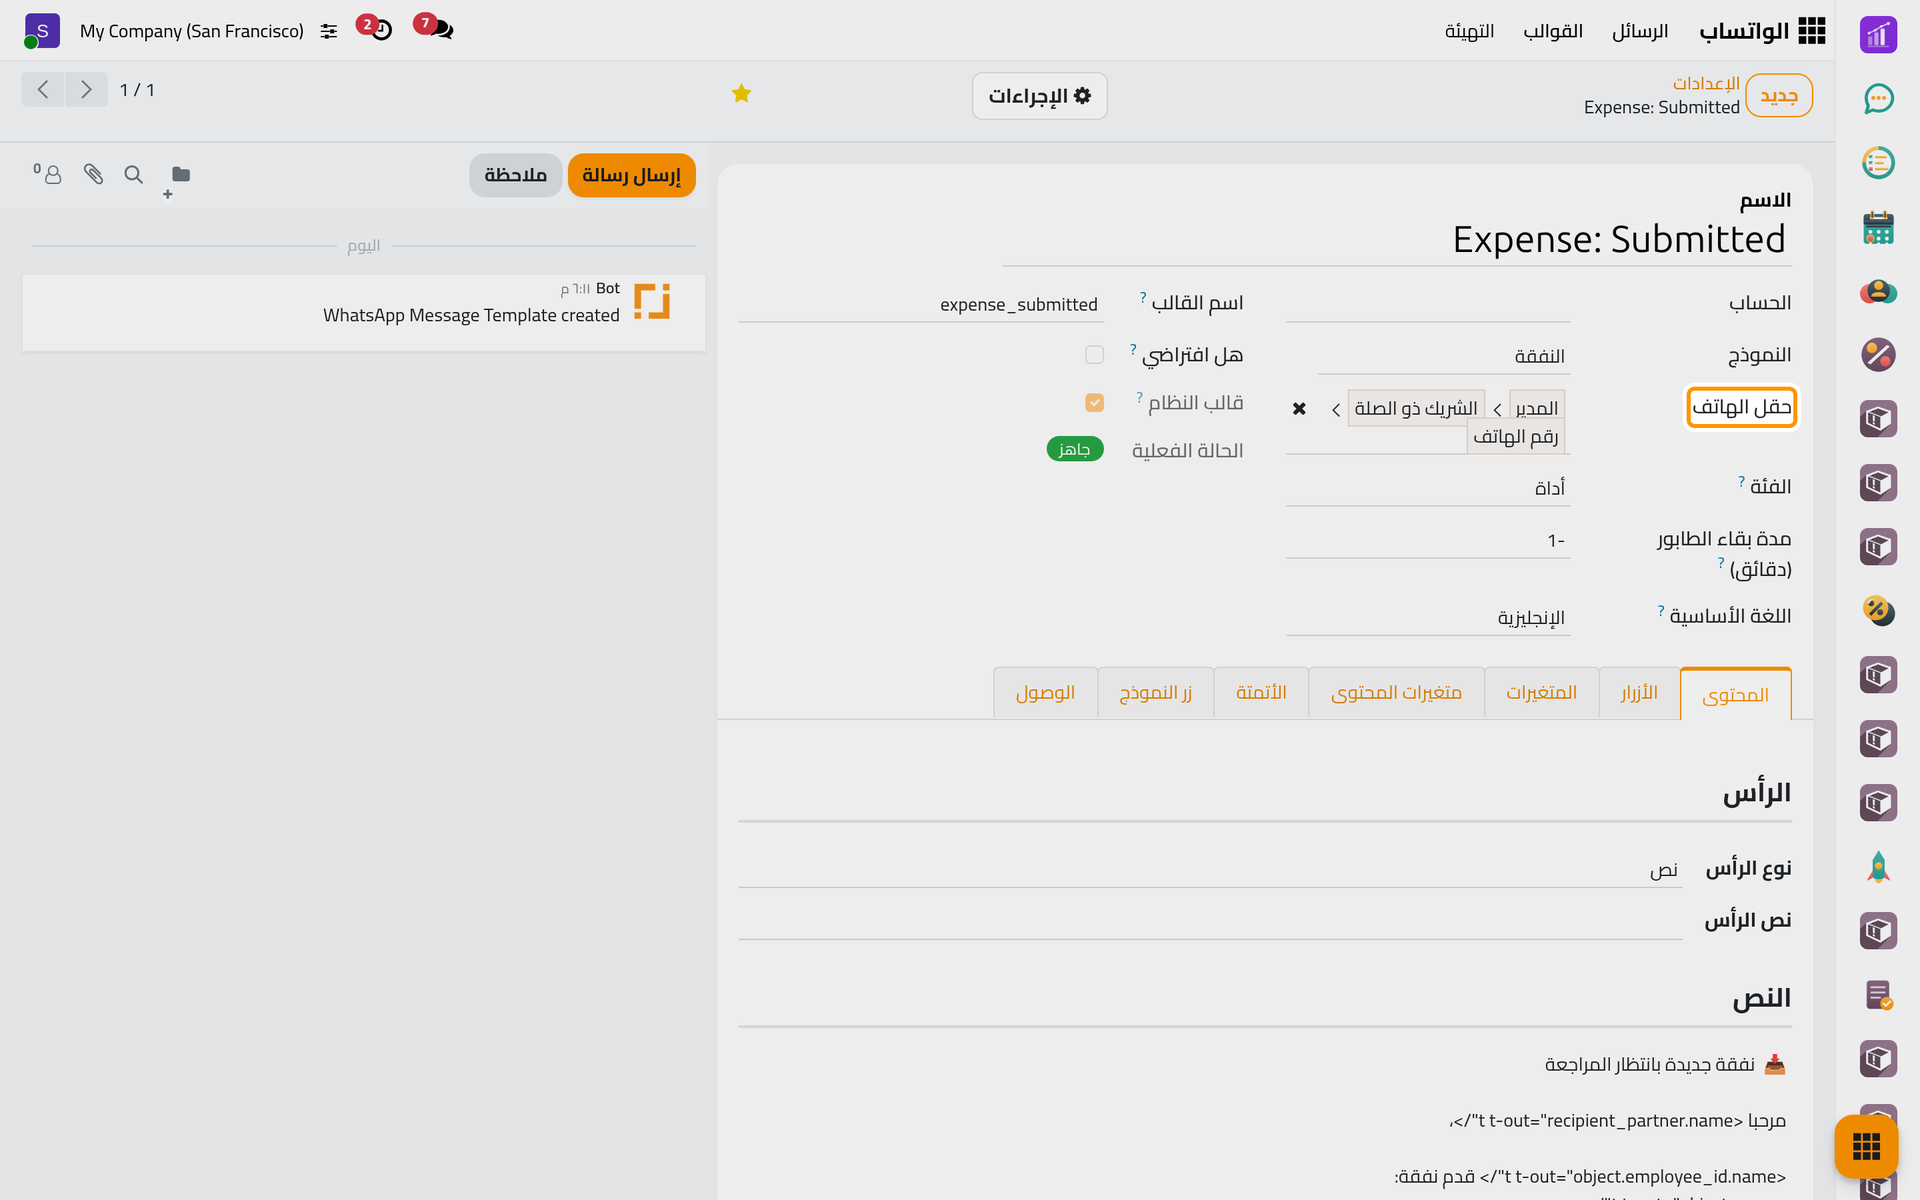Viewport: 1920px width, 1200px height.
Task: Switch to the الأزرار tab
Action: click(x=1639, y=693)
